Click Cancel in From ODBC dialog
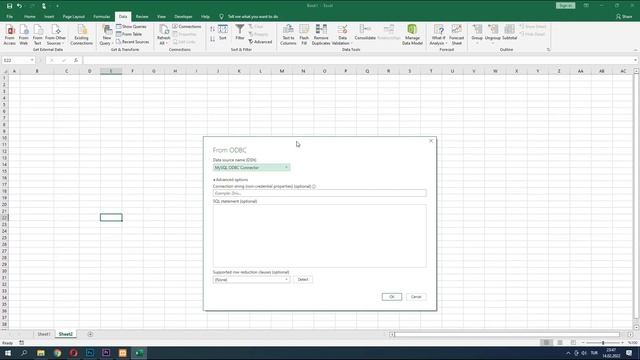640x360 pixels. (416, 297)
